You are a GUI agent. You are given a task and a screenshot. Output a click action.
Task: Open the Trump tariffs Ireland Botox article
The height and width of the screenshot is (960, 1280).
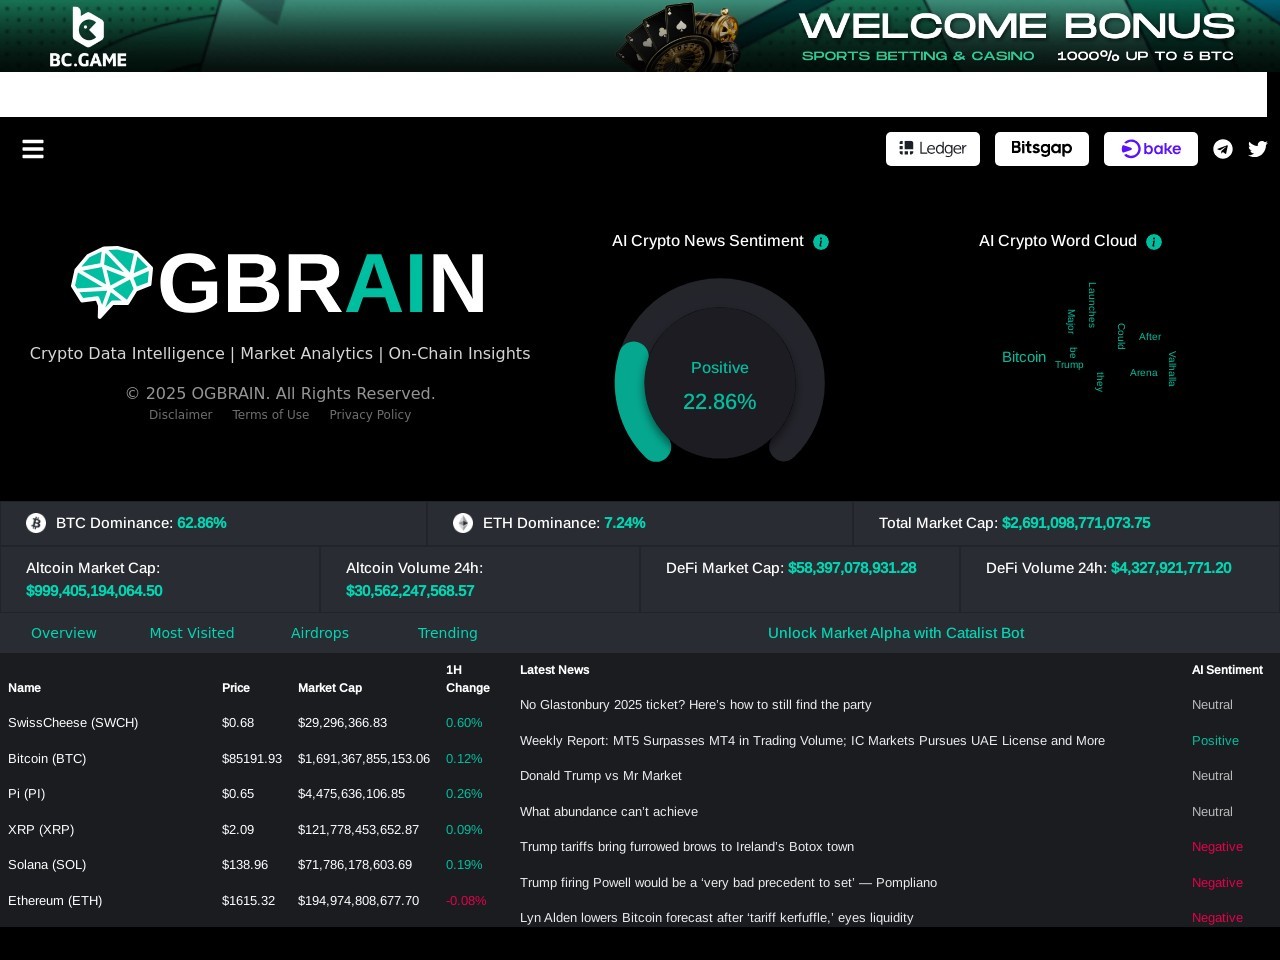(x=687, y=847)
